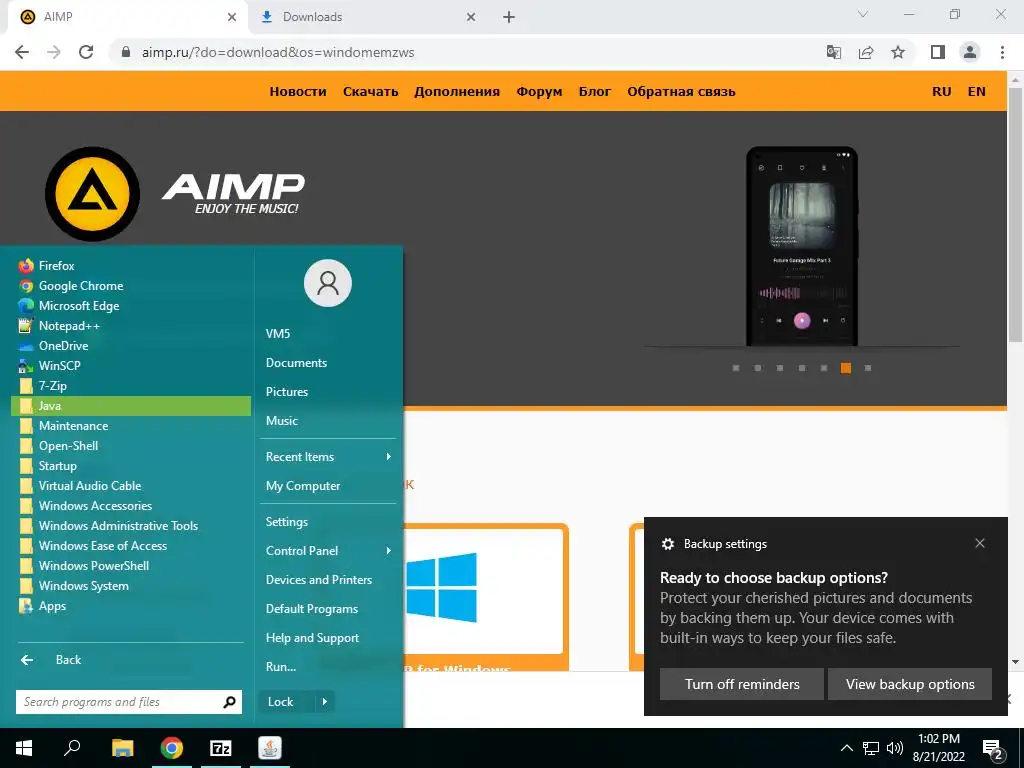Image resolution: width=1024 pixels, height=768 pixels.
Task: Show hidden system tray icons
Action: (846, 748)
